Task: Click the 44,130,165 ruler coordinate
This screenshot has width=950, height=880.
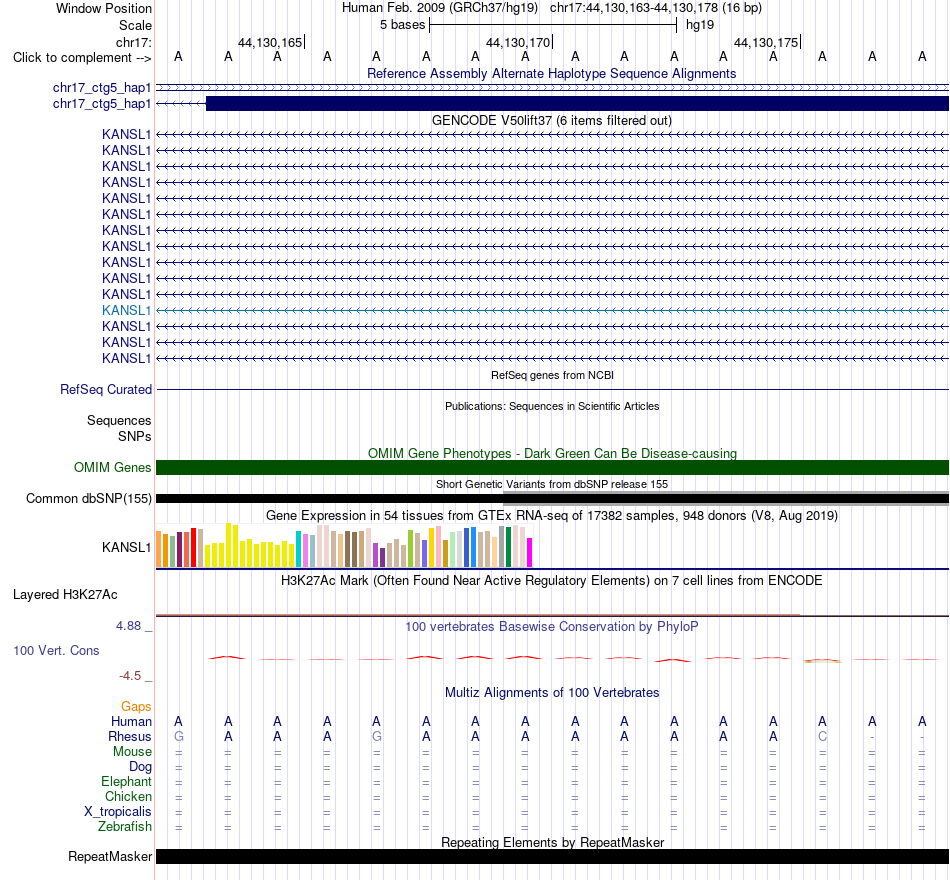Action: coord(270,42)
